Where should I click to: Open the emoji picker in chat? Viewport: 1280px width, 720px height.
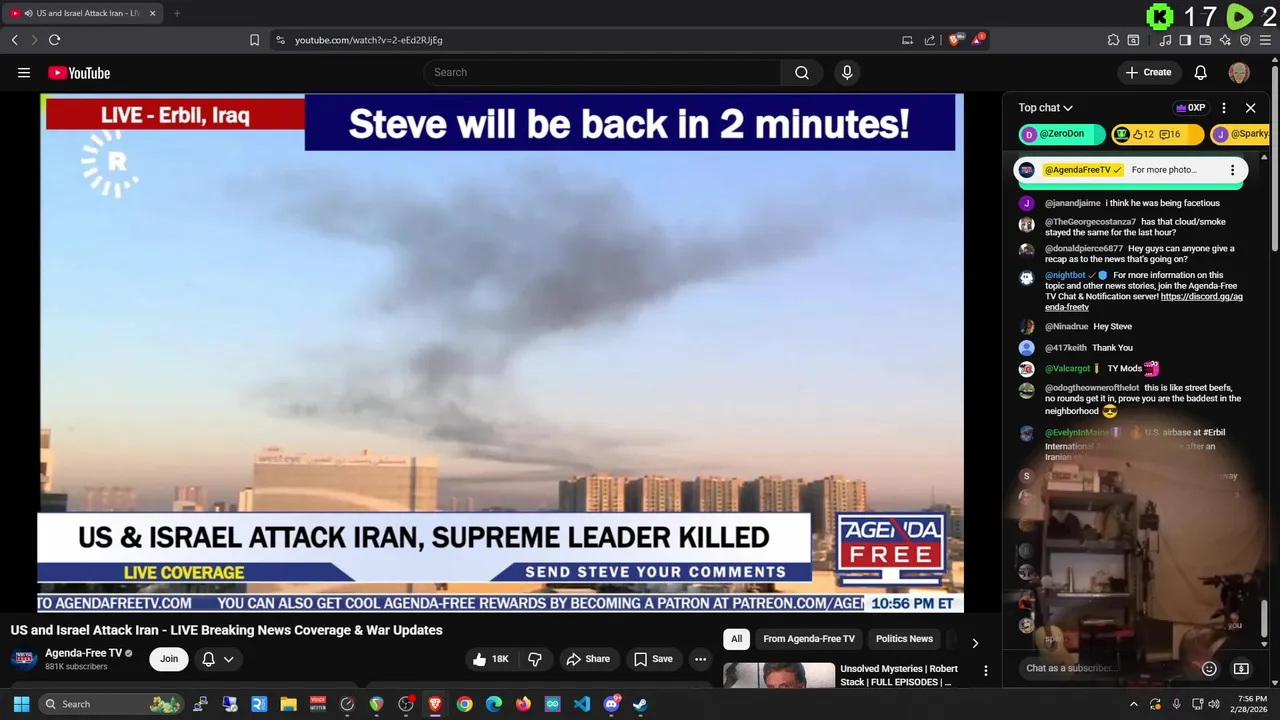tap(1209, 668)
